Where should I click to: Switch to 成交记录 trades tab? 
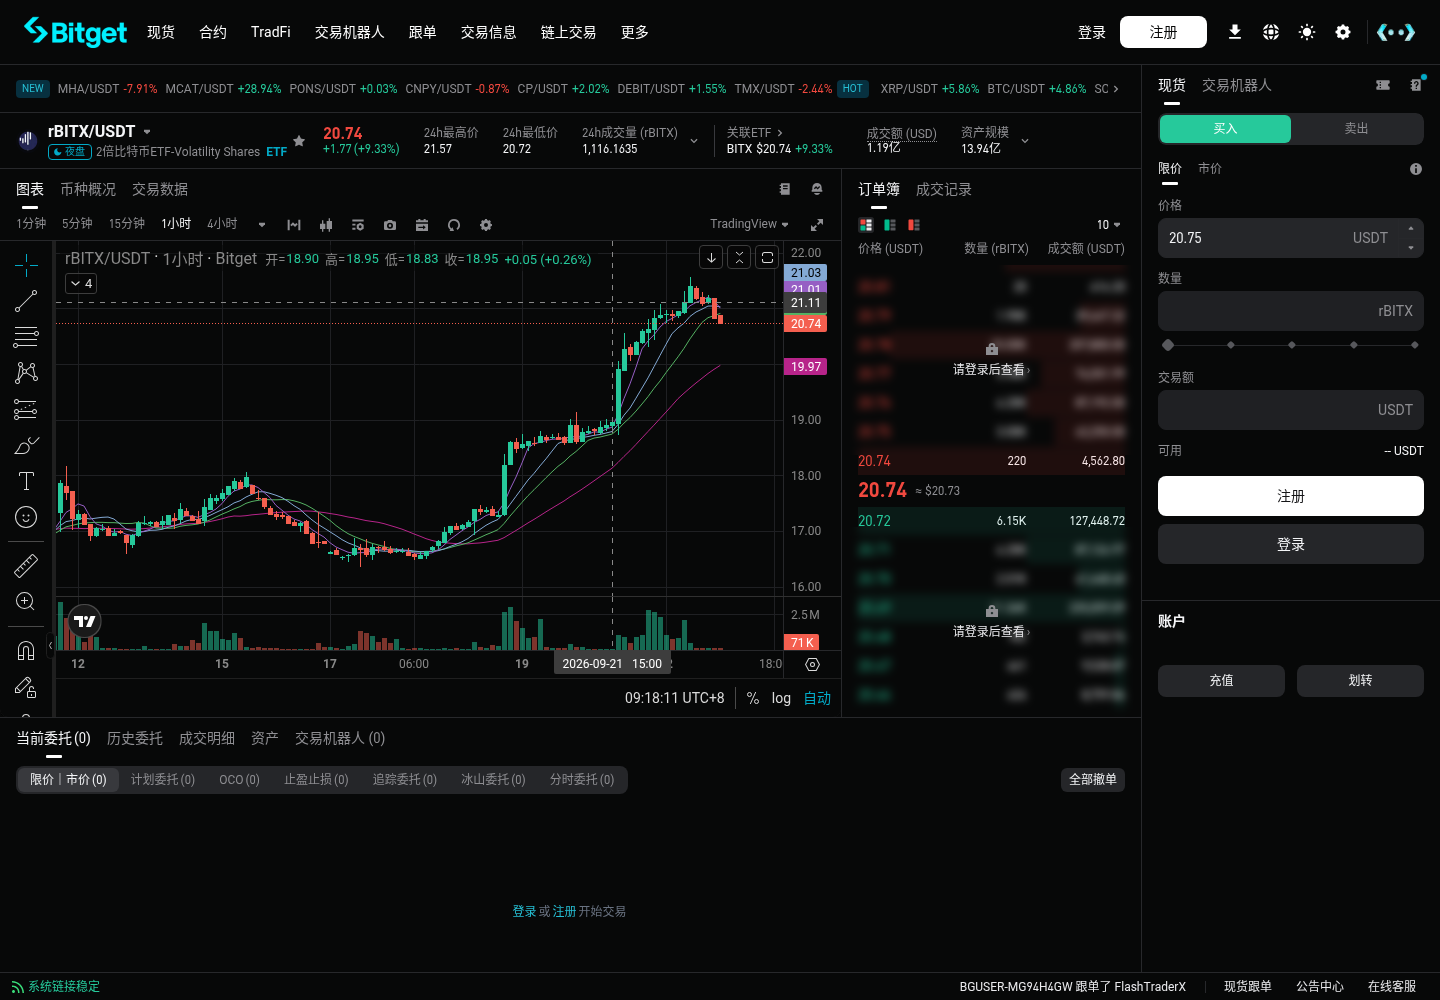point(944,189)
